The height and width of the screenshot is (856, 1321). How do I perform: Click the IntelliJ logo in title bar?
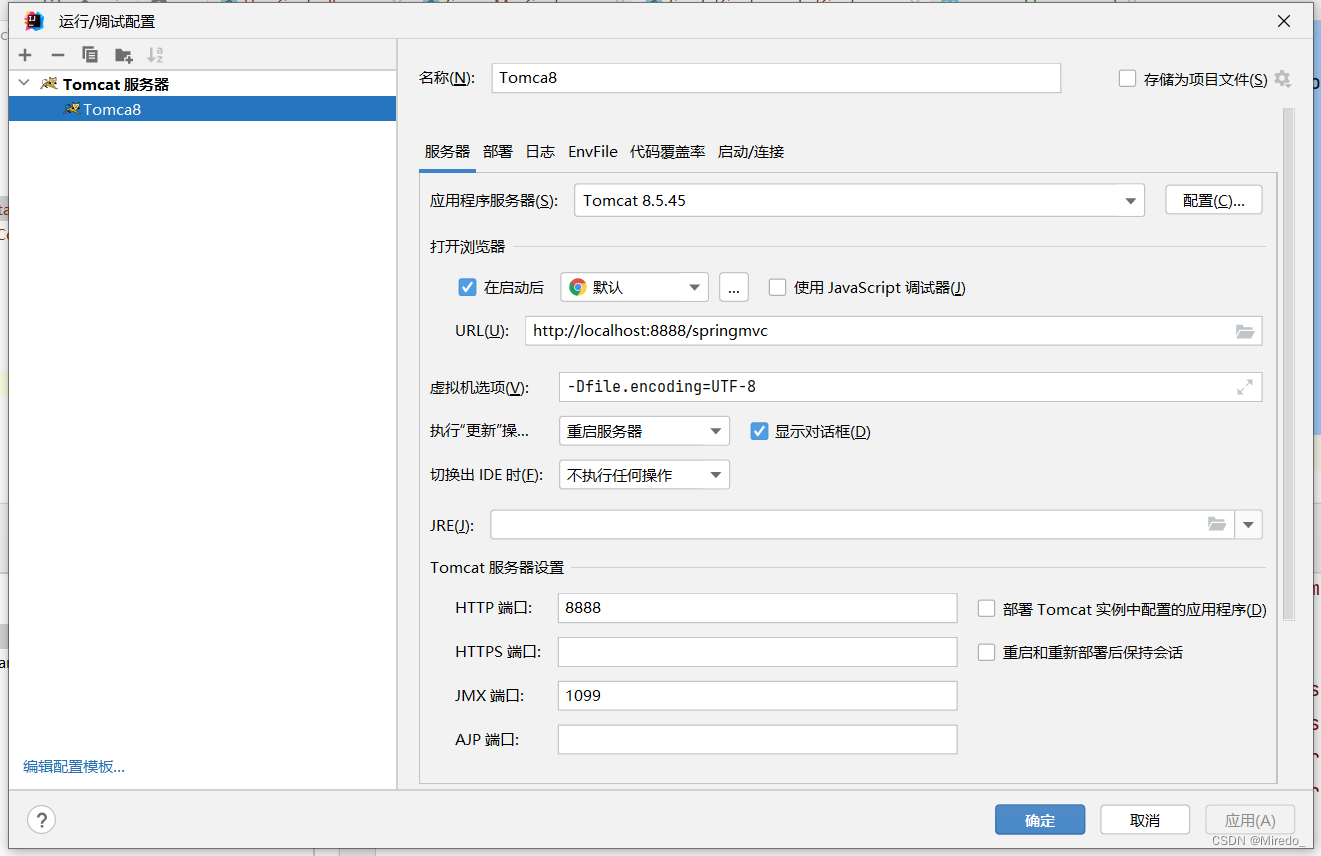34,21
